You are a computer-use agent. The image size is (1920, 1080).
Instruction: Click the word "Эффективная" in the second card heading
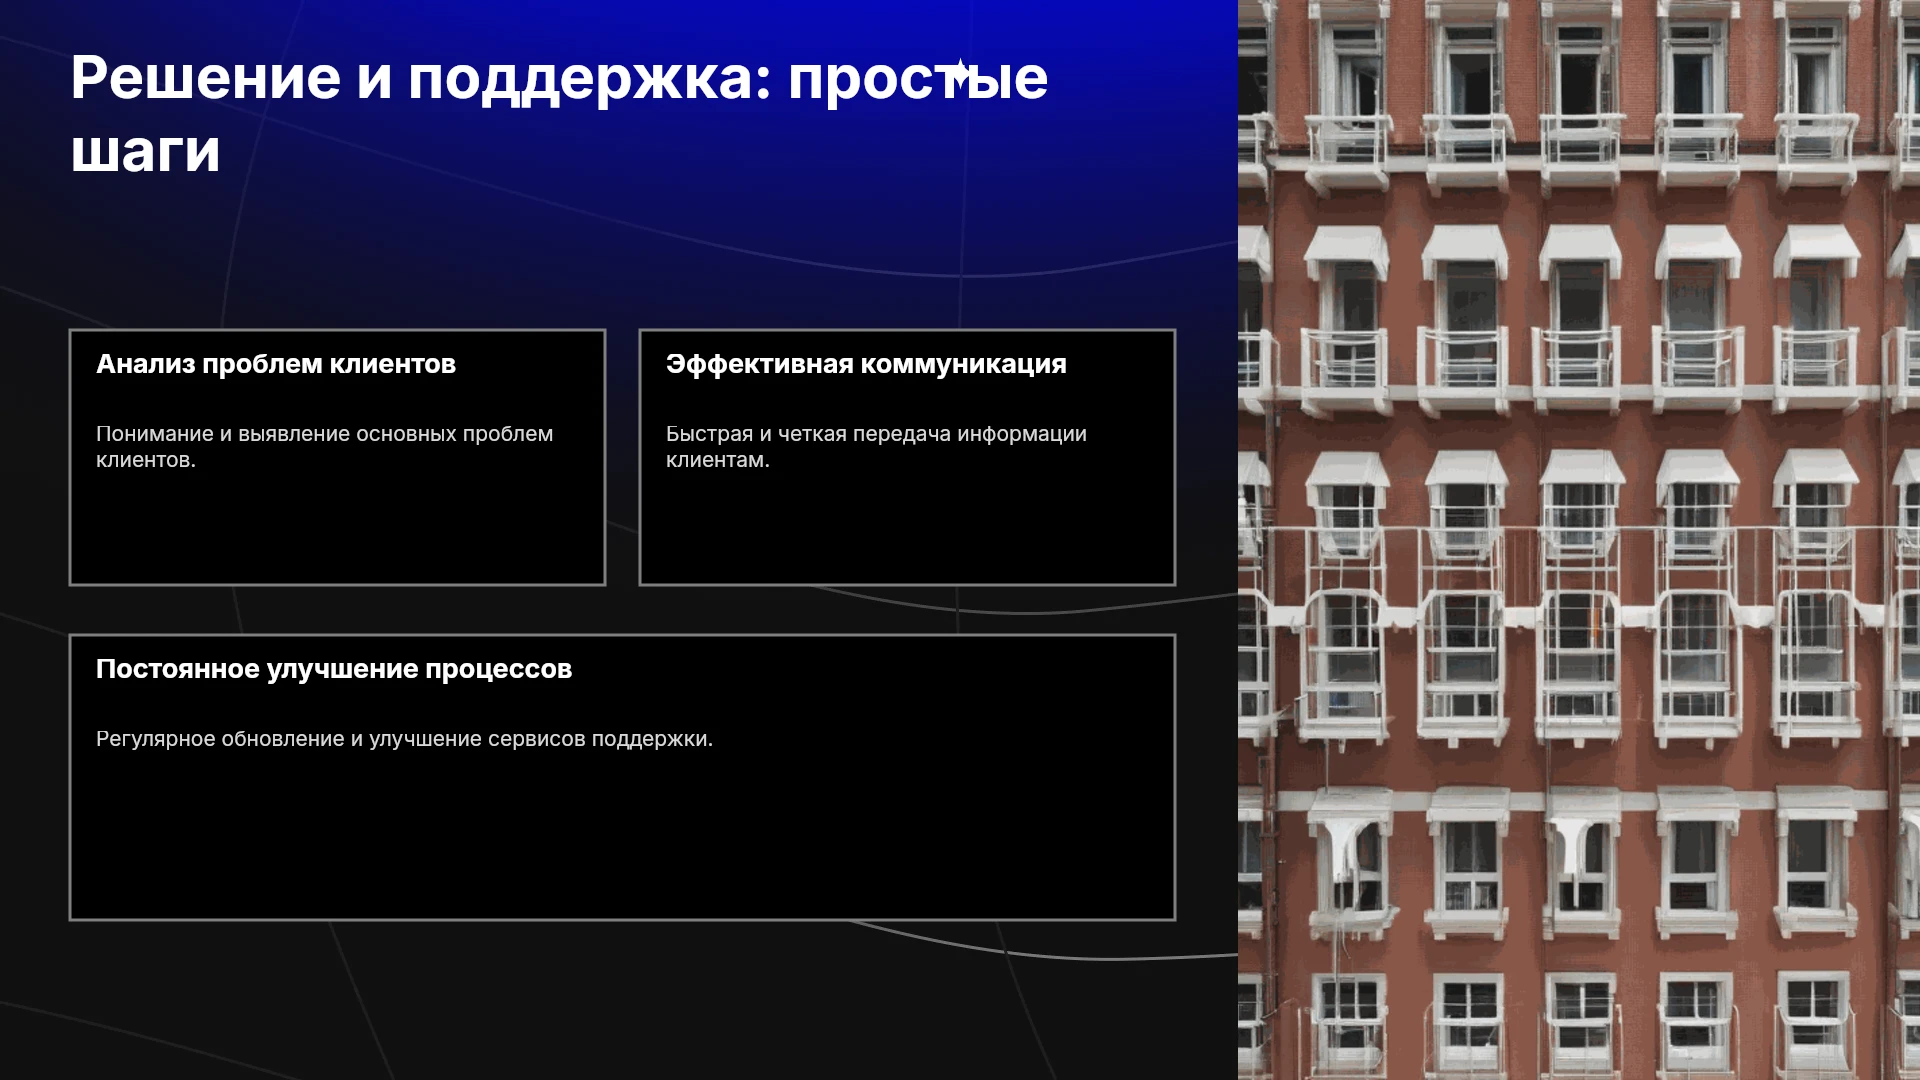(759, 364)
